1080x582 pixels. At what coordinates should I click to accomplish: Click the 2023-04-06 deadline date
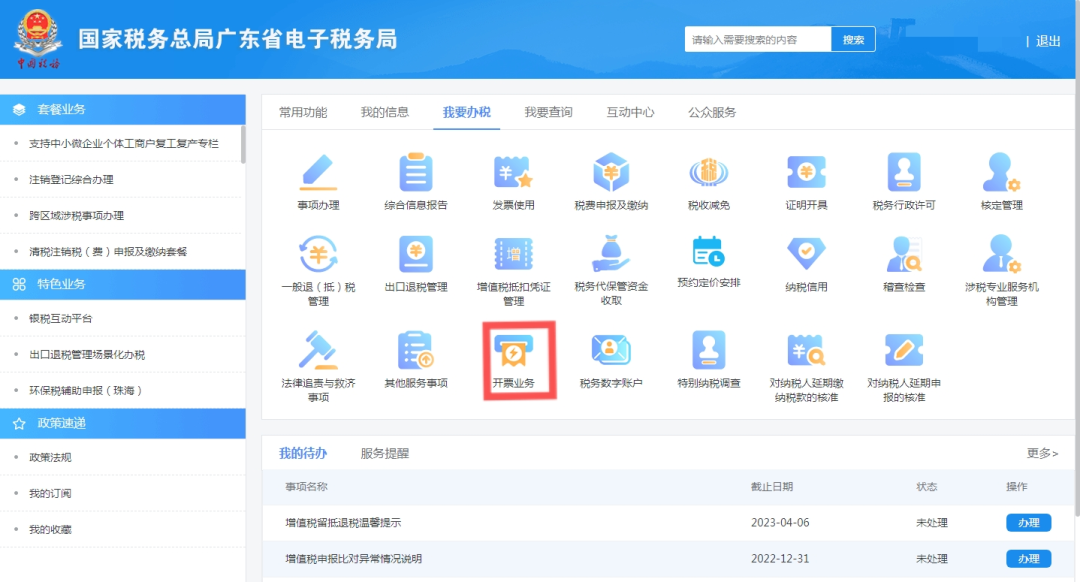pos(780,523)
